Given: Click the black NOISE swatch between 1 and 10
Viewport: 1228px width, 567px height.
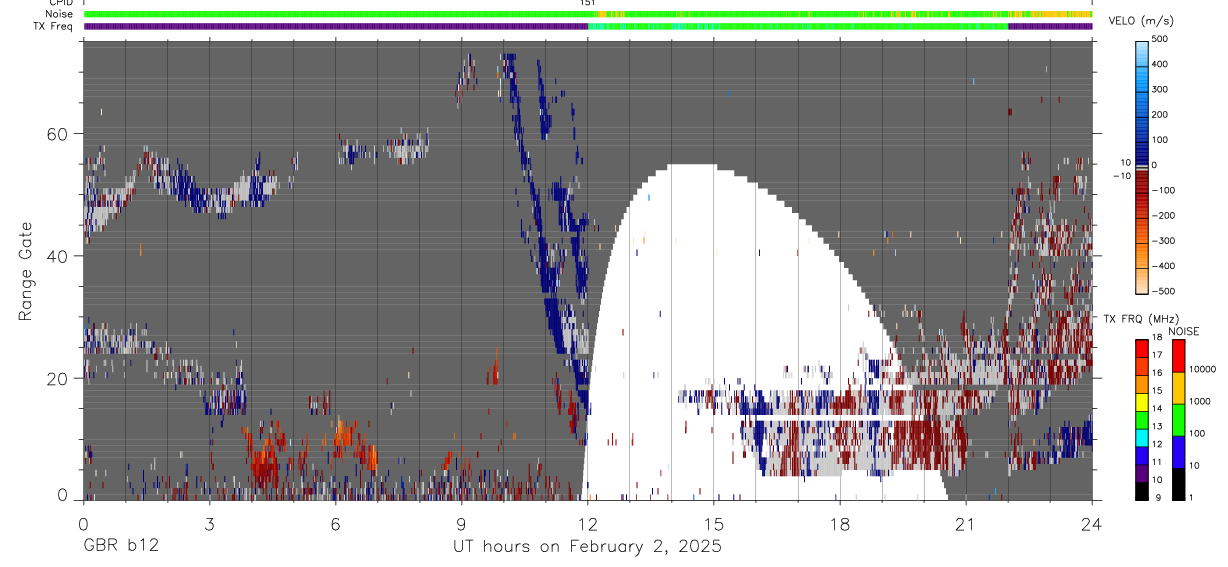Looking at the screenshot, I should (1178, 483).
